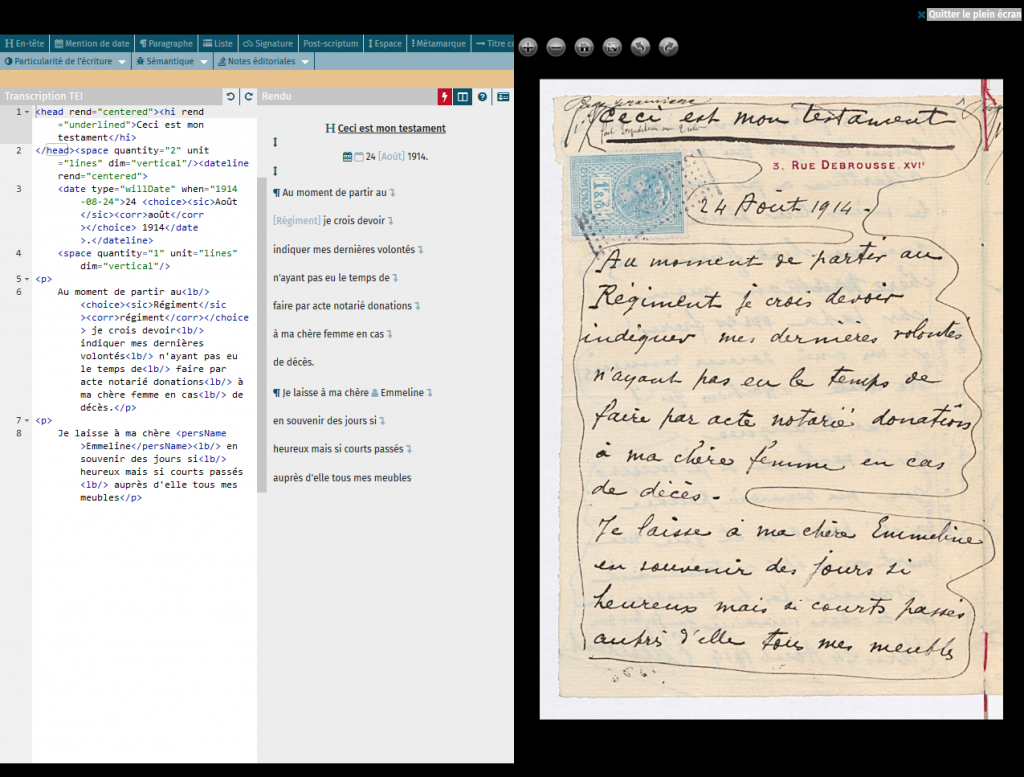Image resolution: width=1024 pixels, height=777 pixels.
Task: Click the rendered text 'de décès.'
Action: point(293,362)
